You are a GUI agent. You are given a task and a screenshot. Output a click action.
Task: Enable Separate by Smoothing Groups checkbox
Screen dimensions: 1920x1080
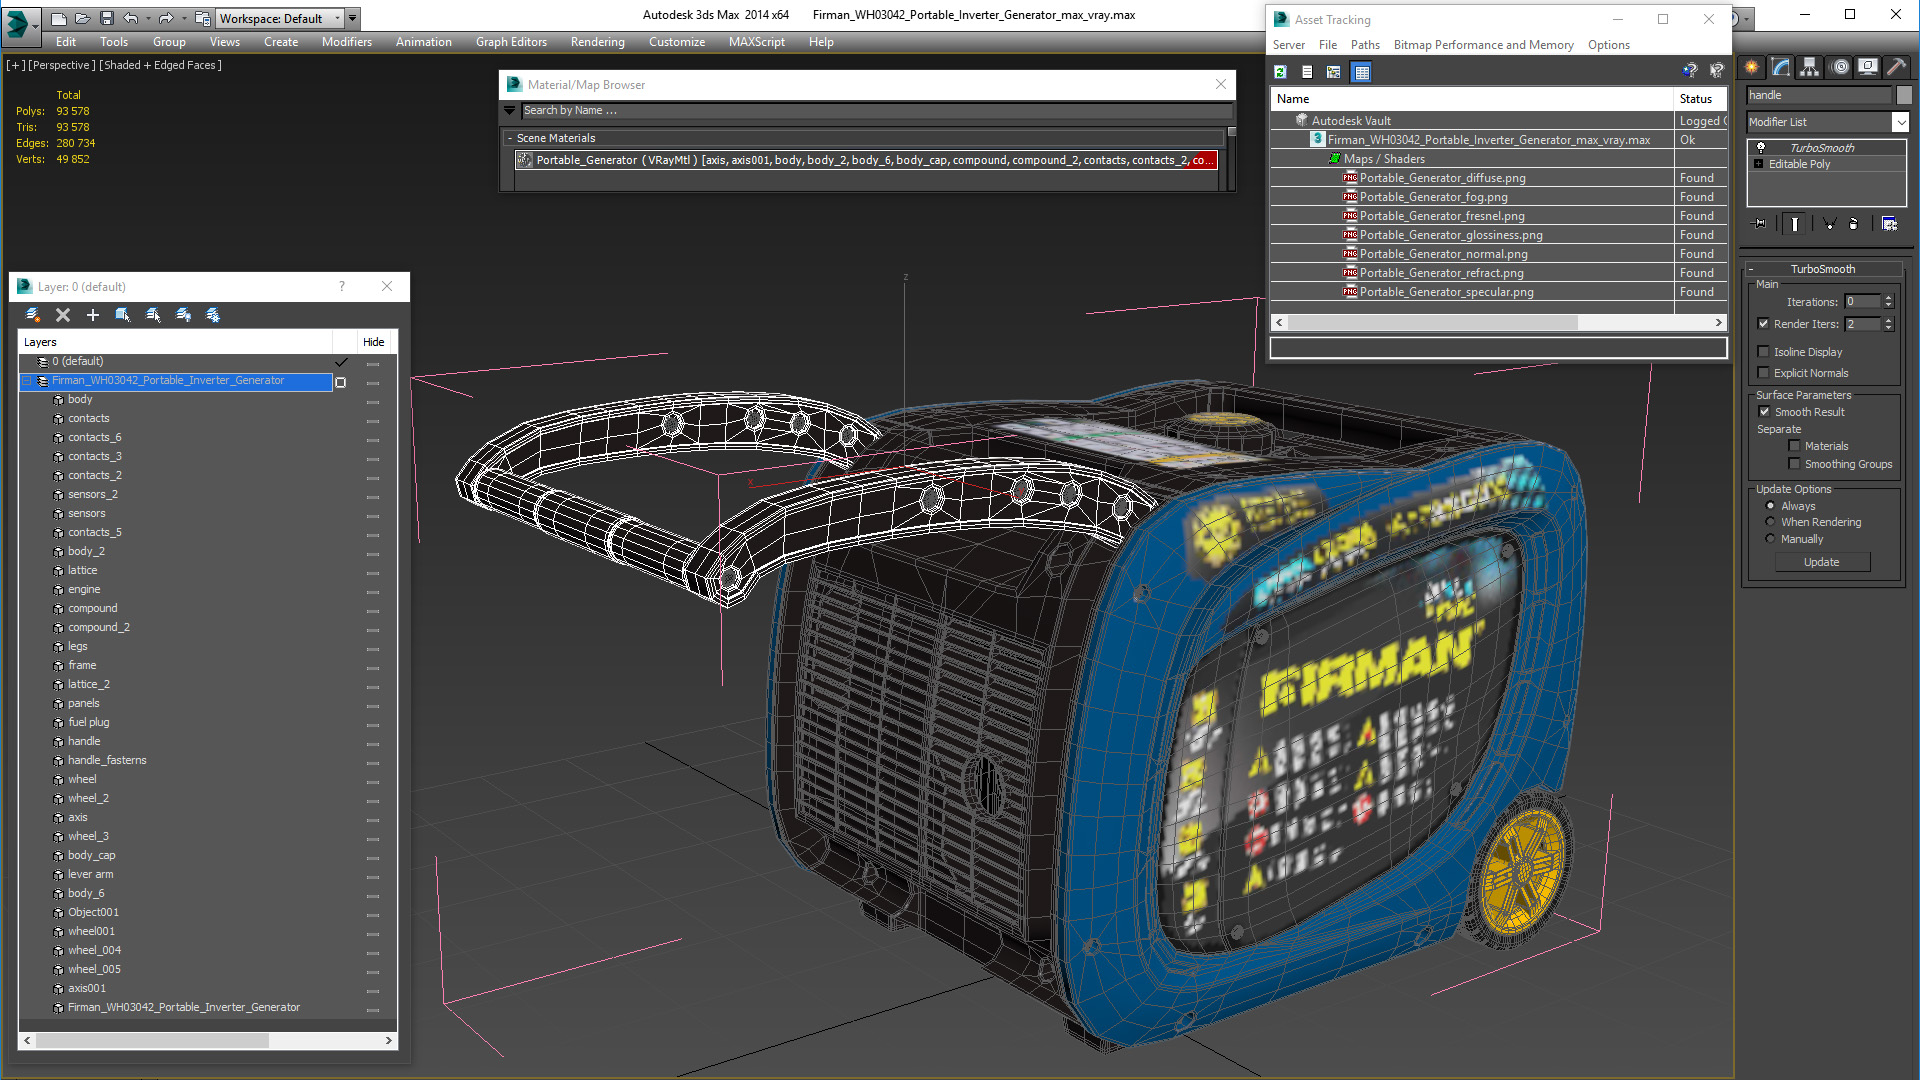coord(1794,464)
